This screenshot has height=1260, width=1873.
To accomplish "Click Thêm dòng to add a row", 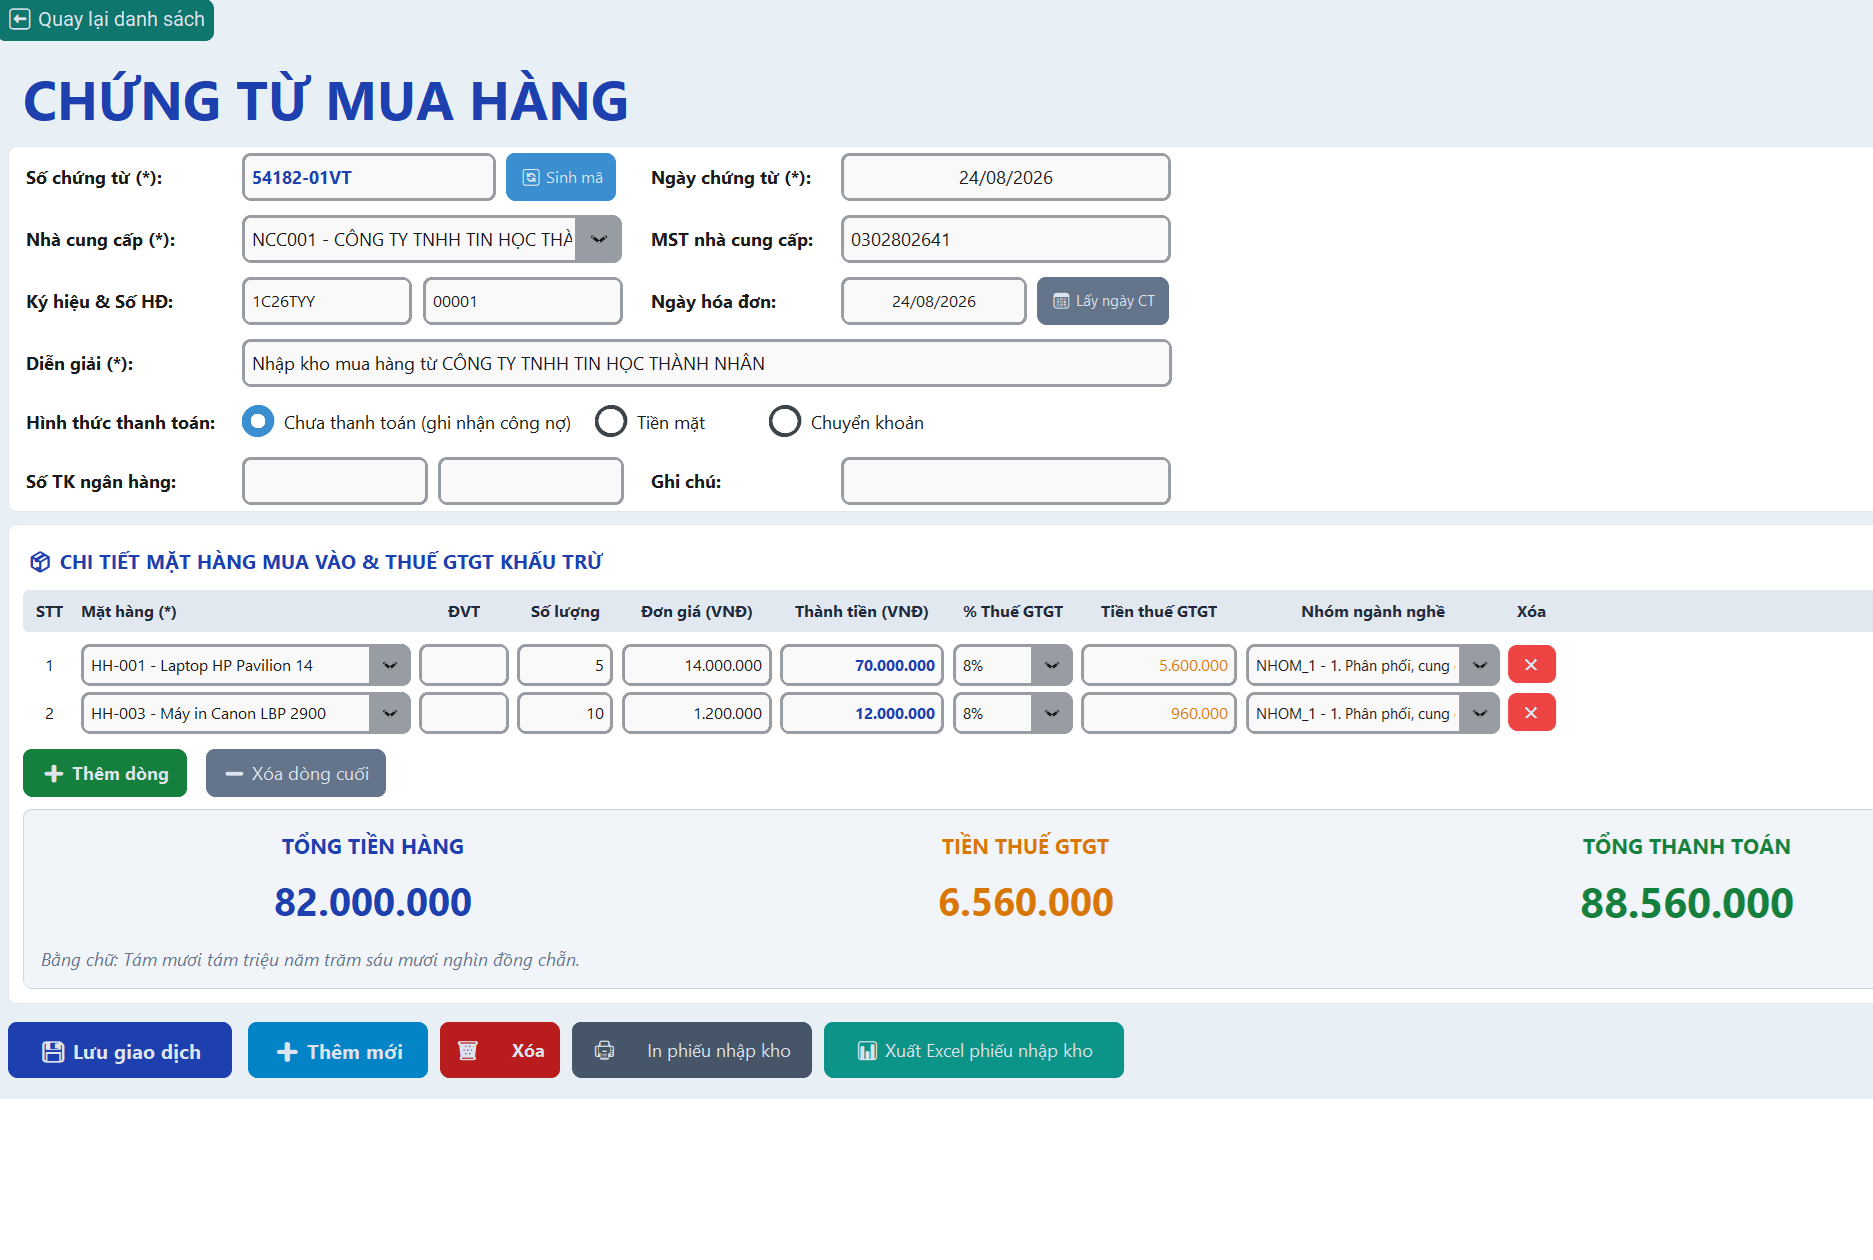I will click(105, 773).
